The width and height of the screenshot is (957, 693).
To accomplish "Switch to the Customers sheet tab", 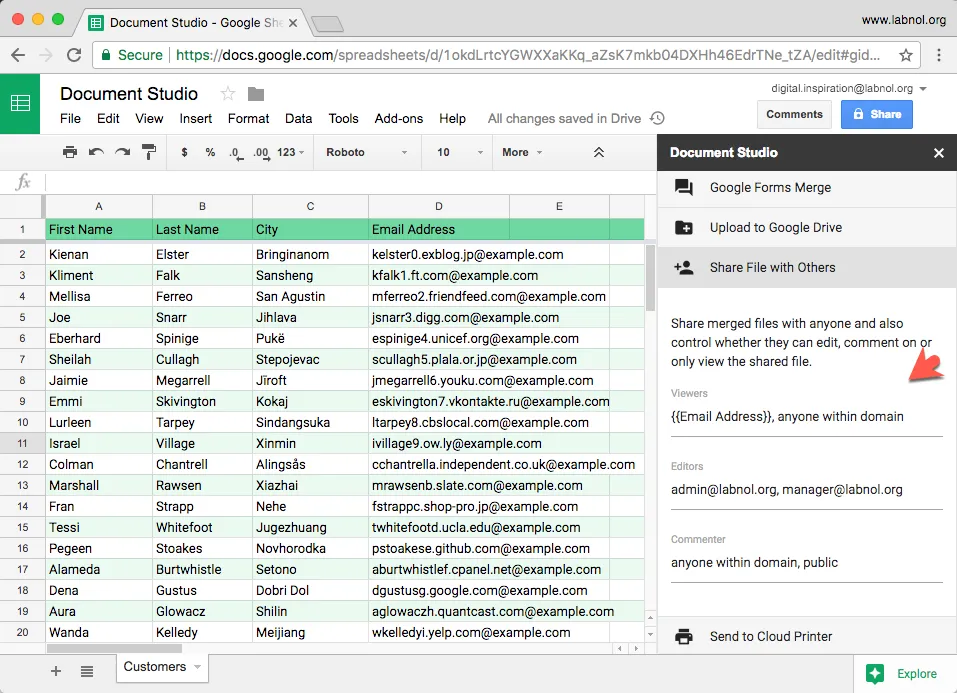I will pyautogui.click(x=154, y=667).
